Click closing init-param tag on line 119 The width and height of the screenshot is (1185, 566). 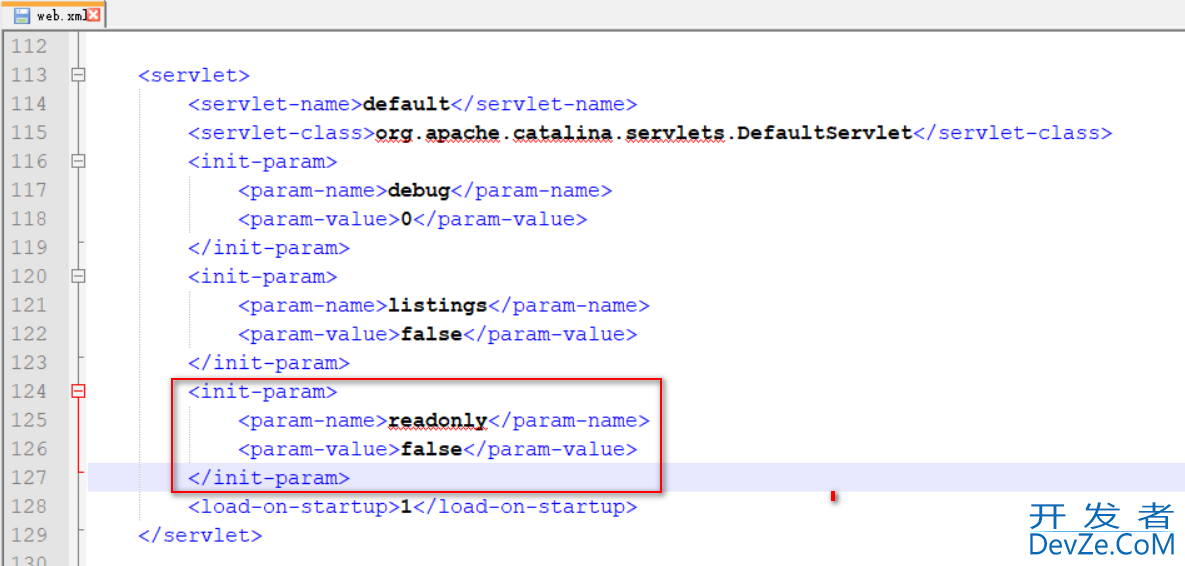[268, 247]
